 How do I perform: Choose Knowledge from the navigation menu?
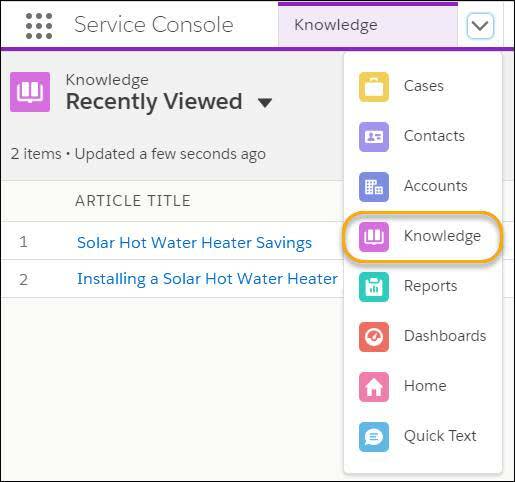click(423, 237)
